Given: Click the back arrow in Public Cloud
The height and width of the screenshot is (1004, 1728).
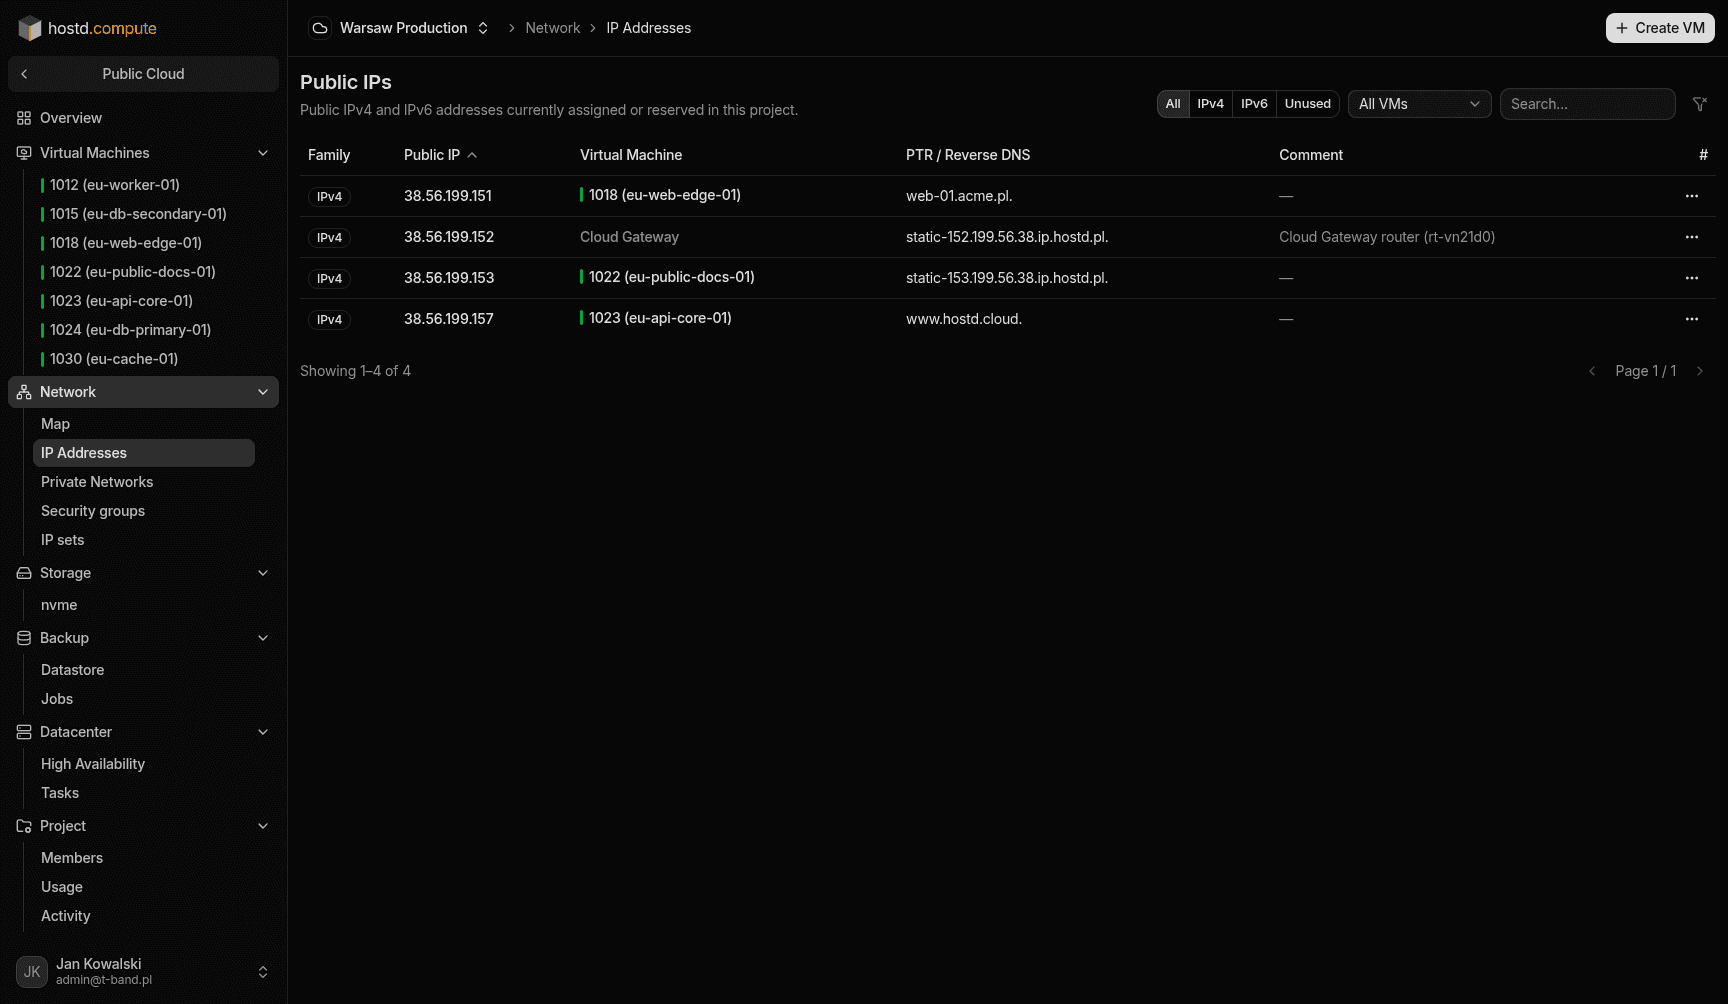Looking at the screenshot, I should pyautogui.click(x=24, y=74).
